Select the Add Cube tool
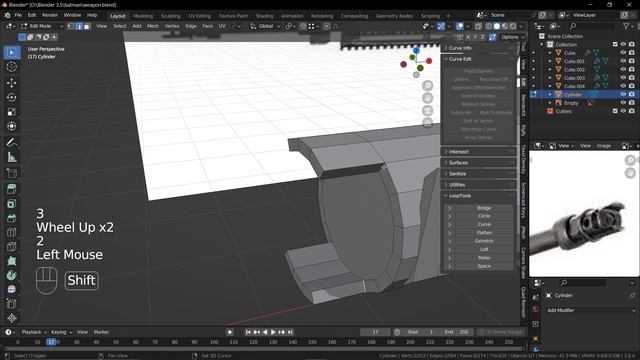This screenshot has height=360, width=640. click(11, 173)
